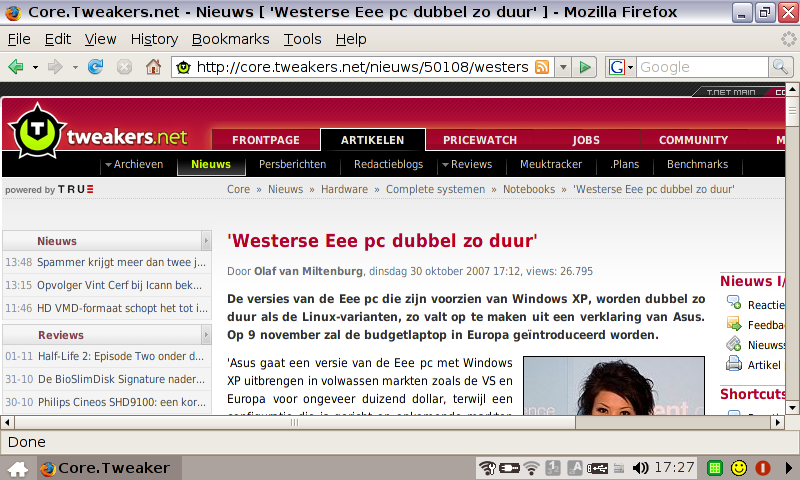This screenshot has width=800, height=480.
Task: Open the History menu
Action: 154,39
